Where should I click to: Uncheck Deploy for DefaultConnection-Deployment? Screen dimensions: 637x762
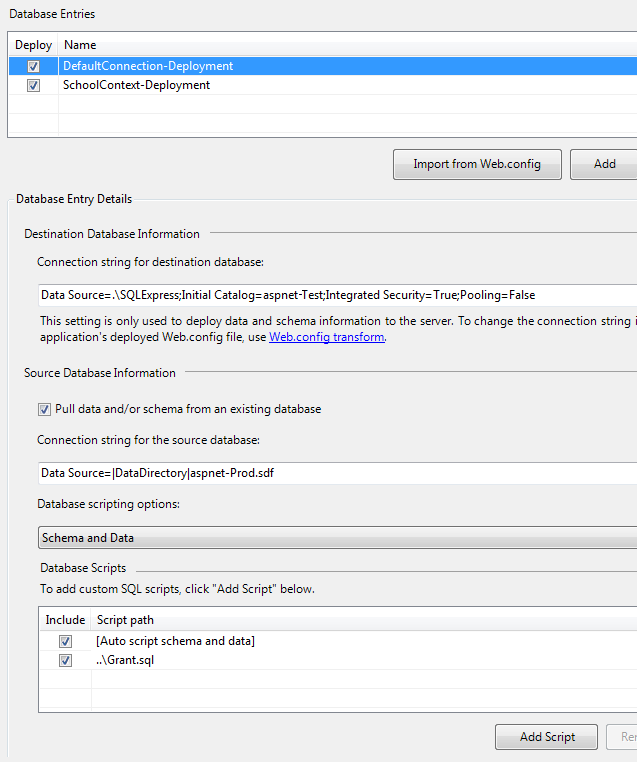click(x=34, y=66)
